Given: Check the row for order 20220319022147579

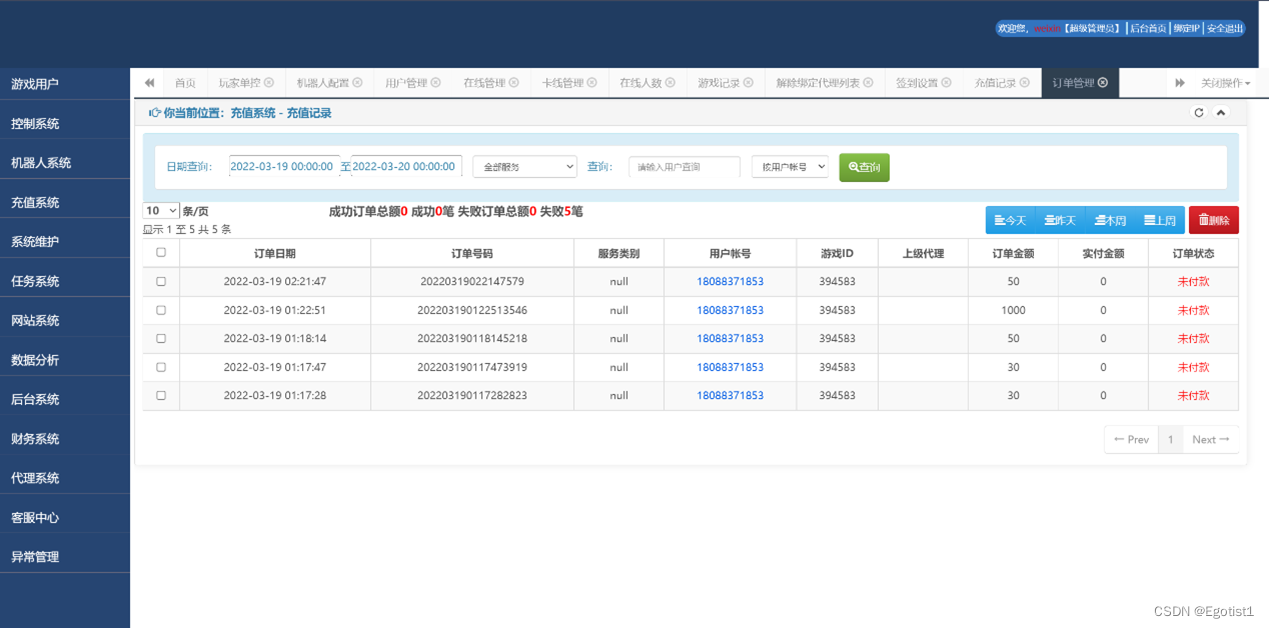Looking at the screenshot, I should coord(161,282).
